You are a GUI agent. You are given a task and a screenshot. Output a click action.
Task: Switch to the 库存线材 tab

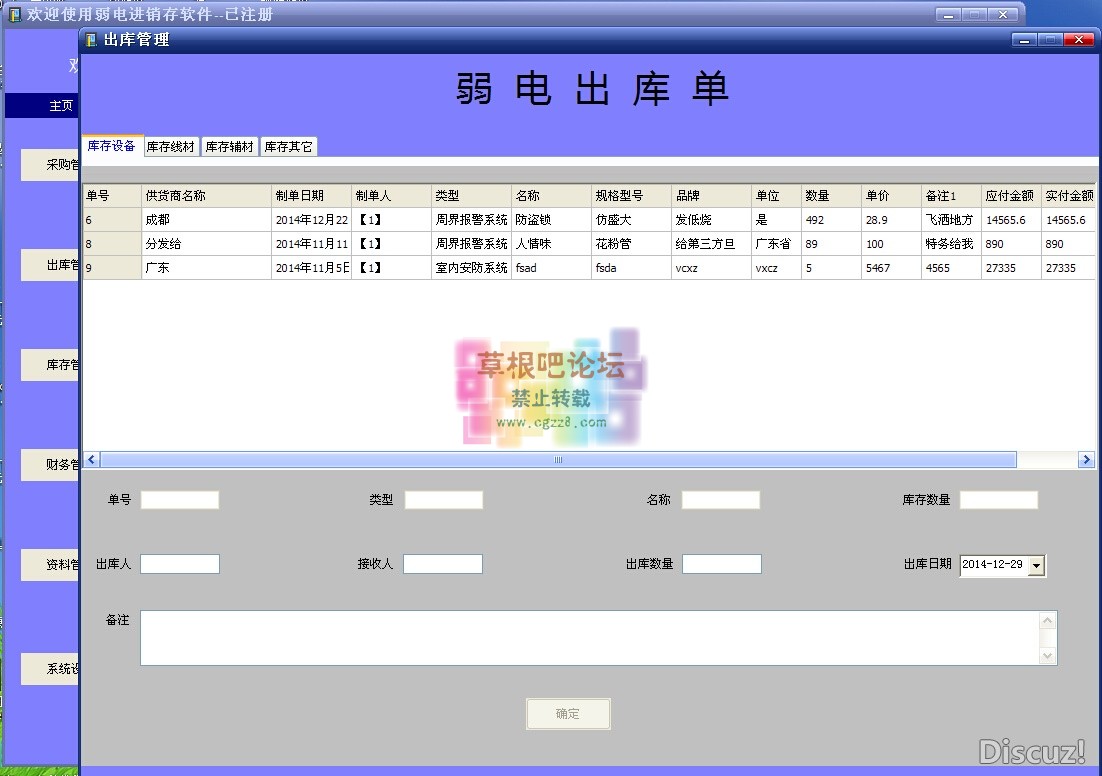click(170, 144)
